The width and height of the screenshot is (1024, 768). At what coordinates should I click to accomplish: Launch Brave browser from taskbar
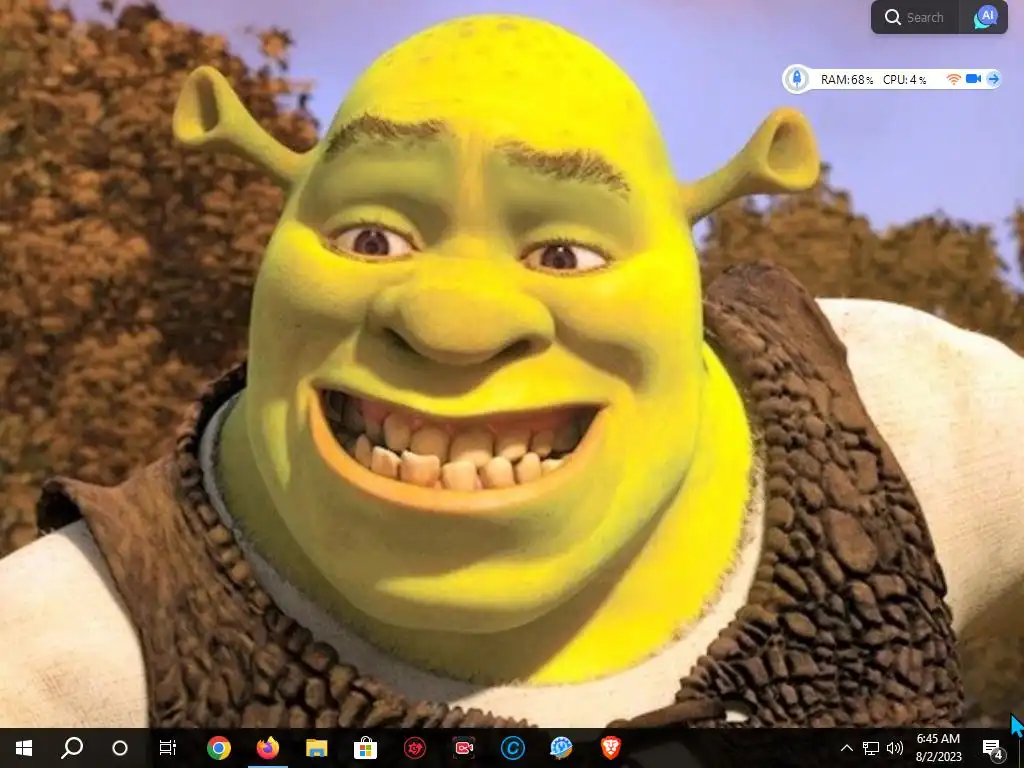(x=611, y=748)
